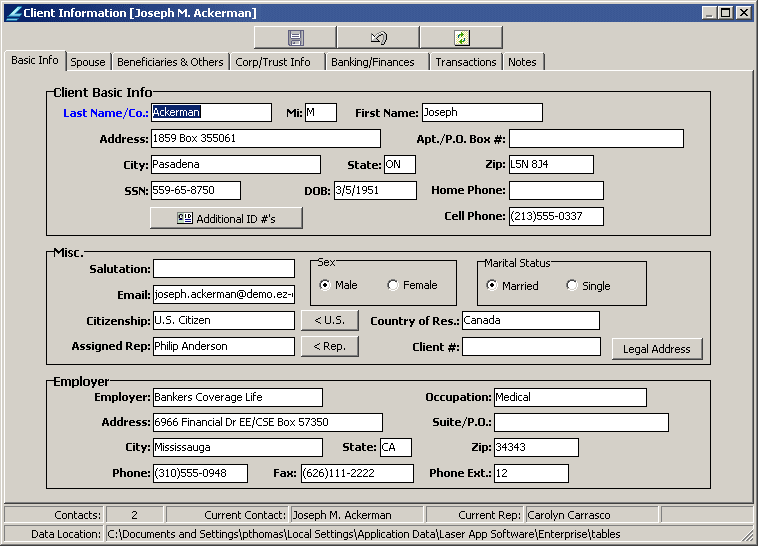Switch to the Spouse tab
The image size is (758, 546).
tap(88, 62)
